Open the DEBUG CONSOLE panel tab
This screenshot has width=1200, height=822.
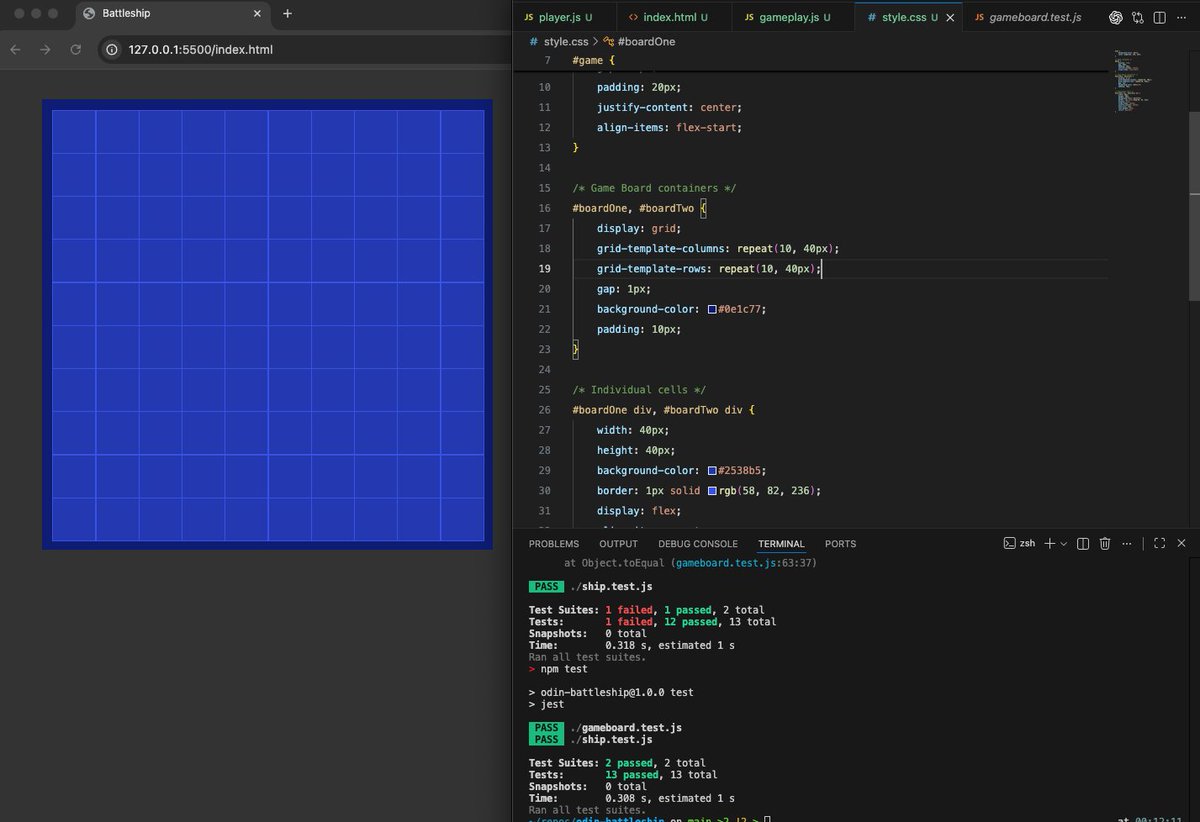click(698, 544)
